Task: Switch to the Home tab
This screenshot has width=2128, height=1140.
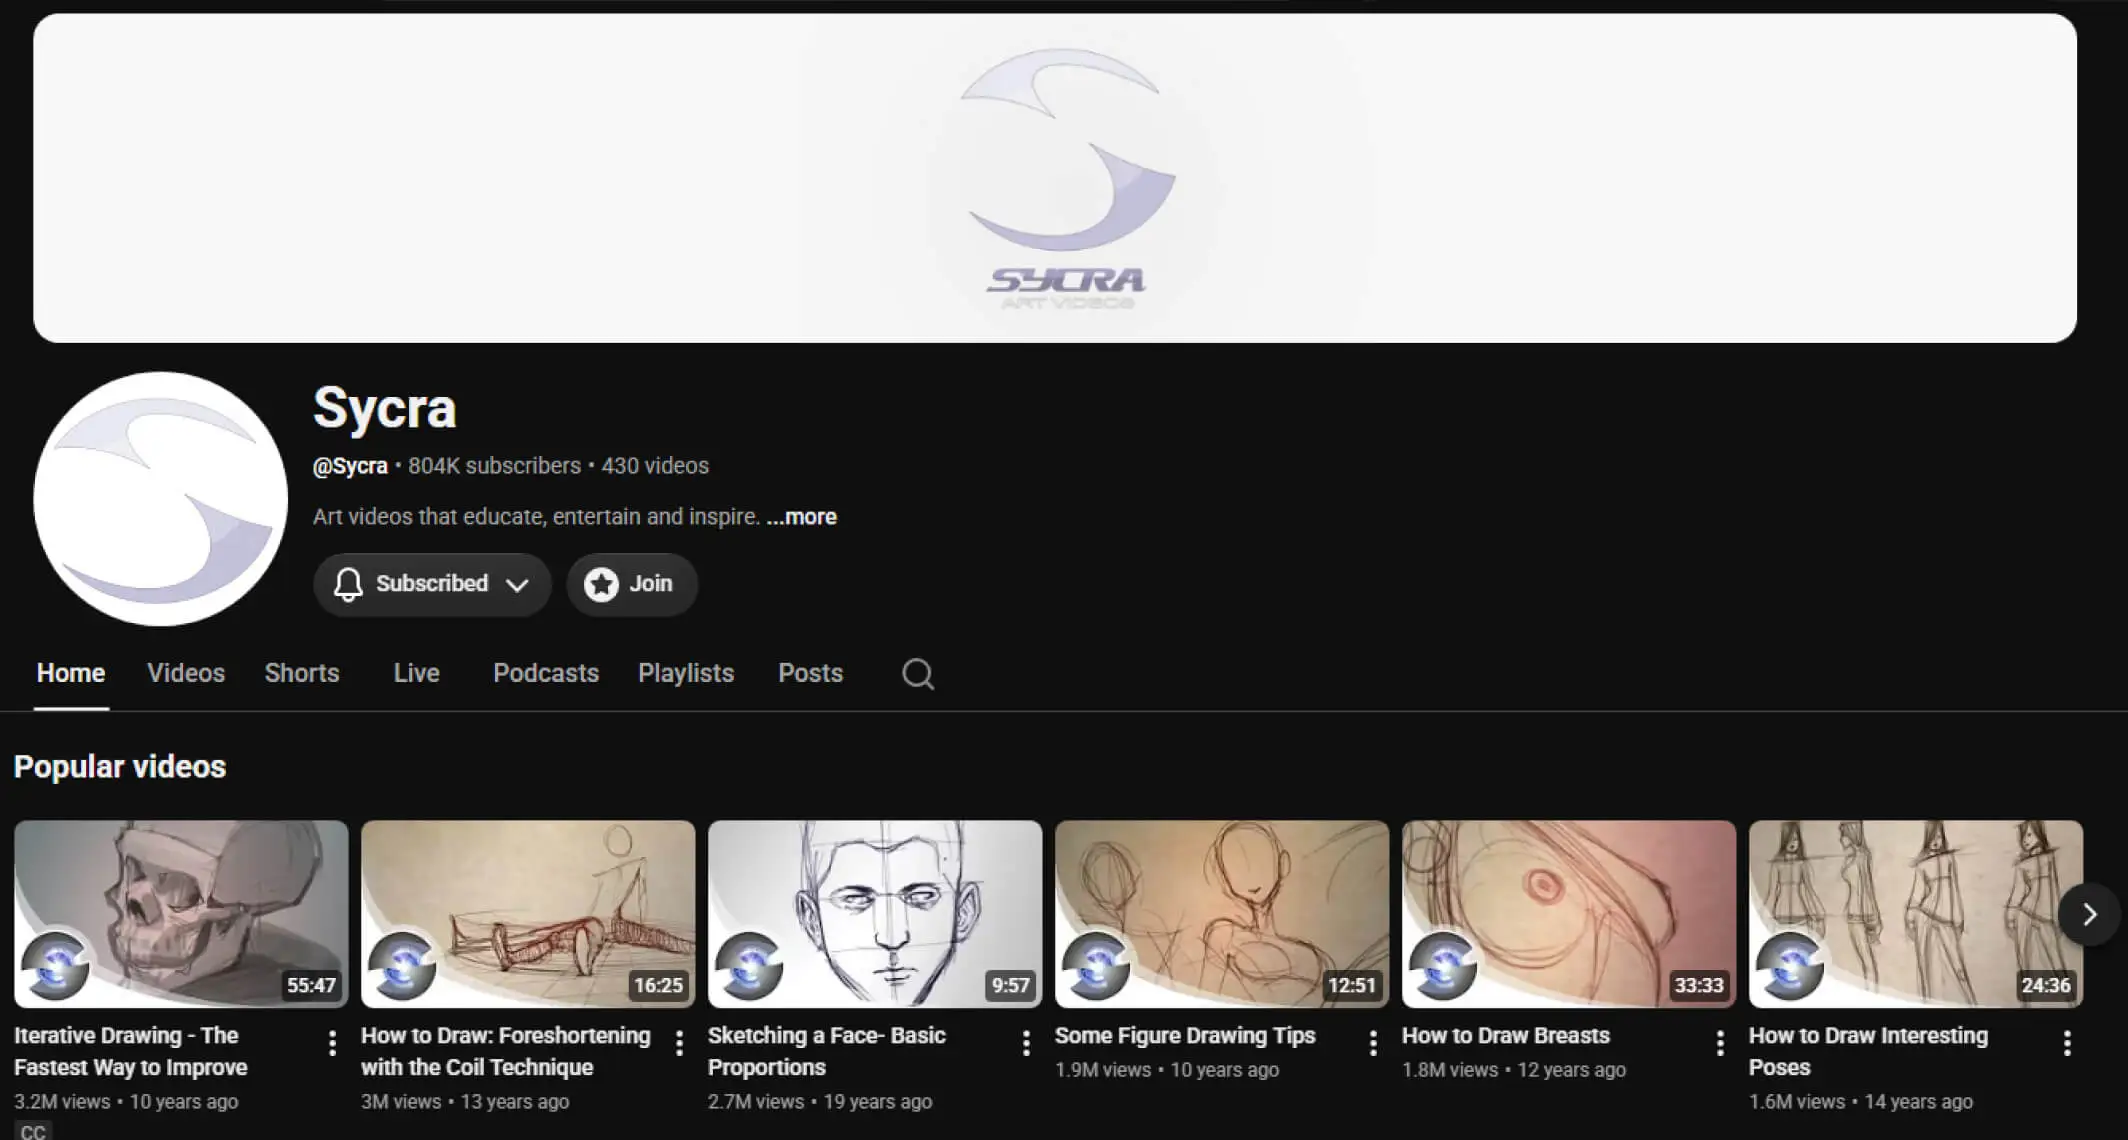Action: (71, 673)
